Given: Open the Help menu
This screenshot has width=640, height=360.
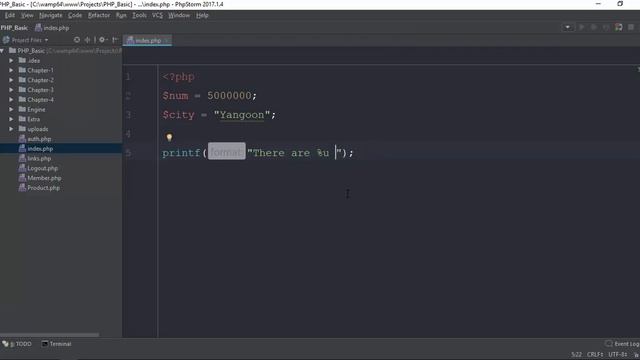Looking at the screenshot, I should (202, 15).
